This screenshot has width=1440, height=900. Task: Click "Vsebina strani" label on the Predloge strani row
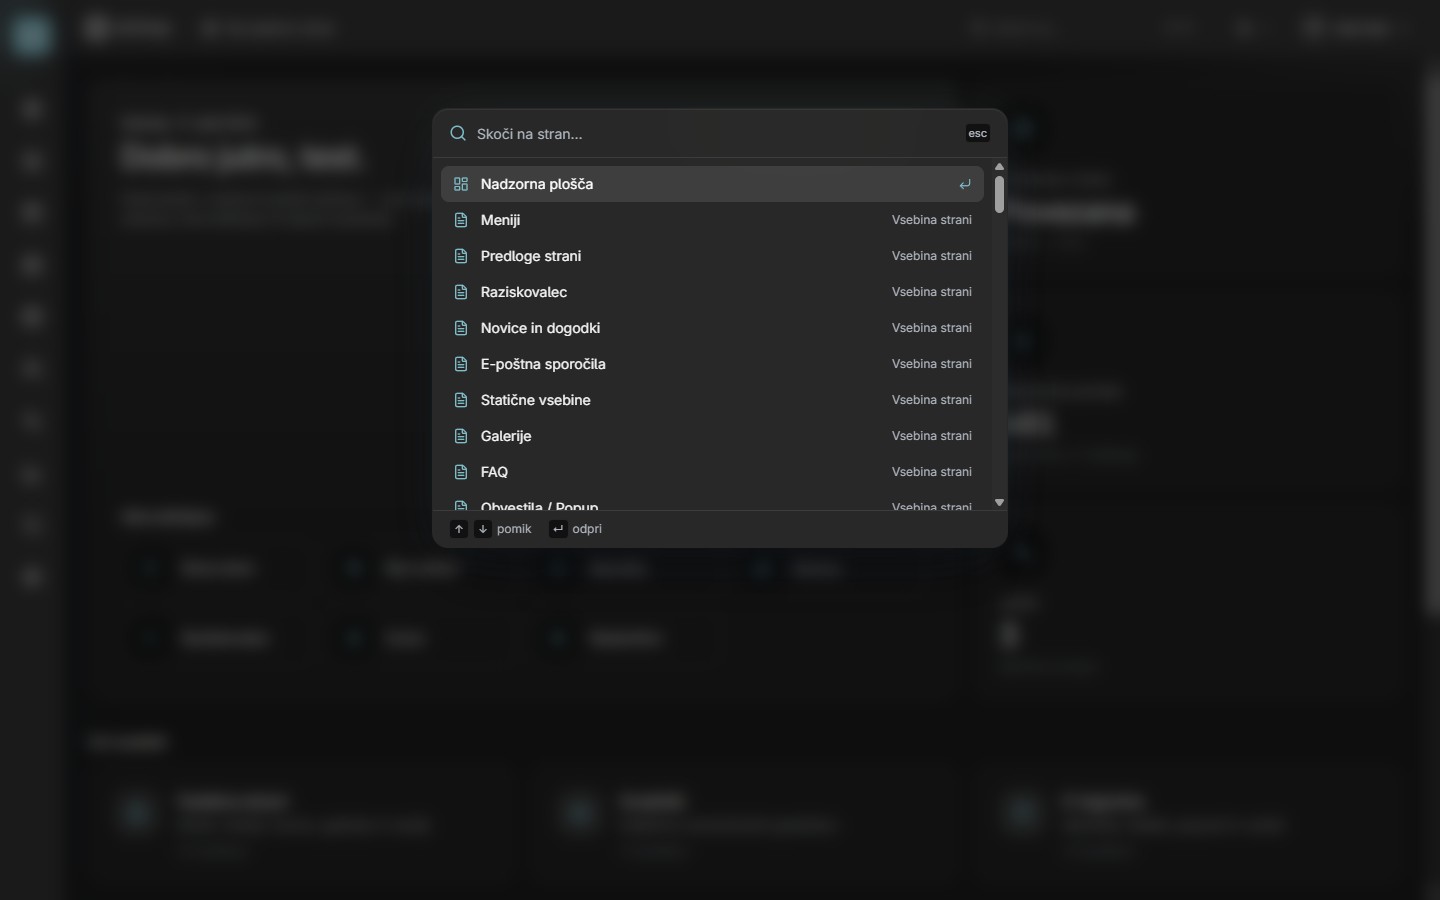pyautogui.click(x=932, y=256)
